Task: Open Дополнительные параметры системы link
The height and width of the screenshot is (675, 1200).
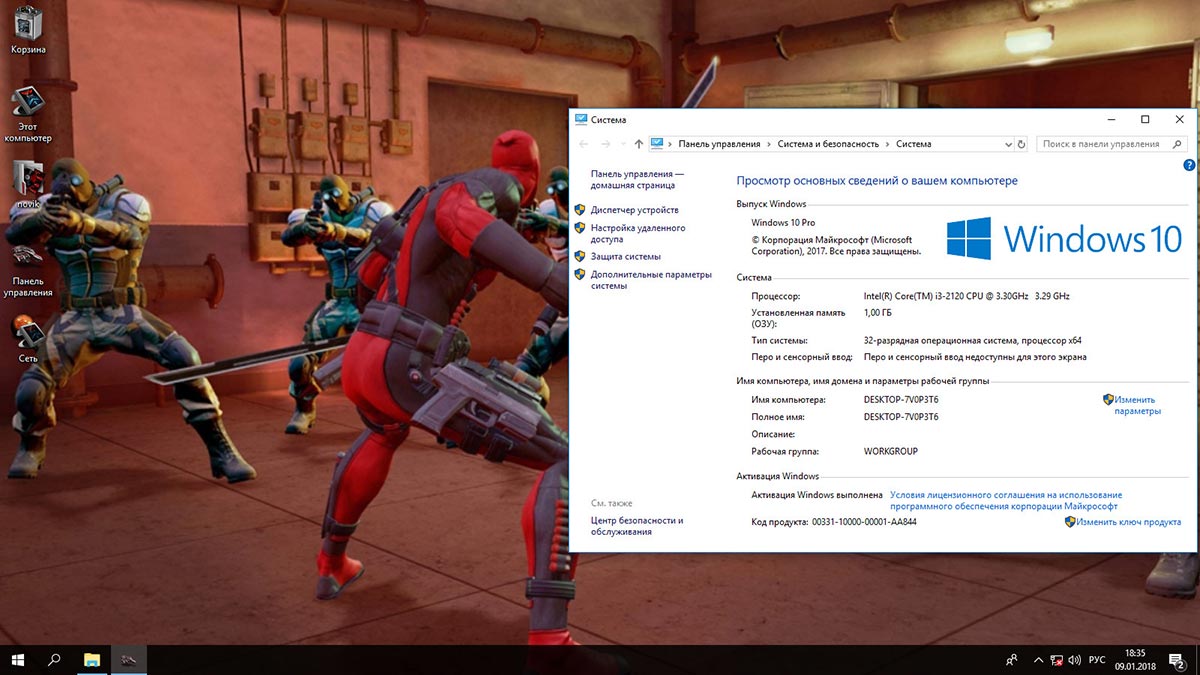Action: [x=650, y=280]
